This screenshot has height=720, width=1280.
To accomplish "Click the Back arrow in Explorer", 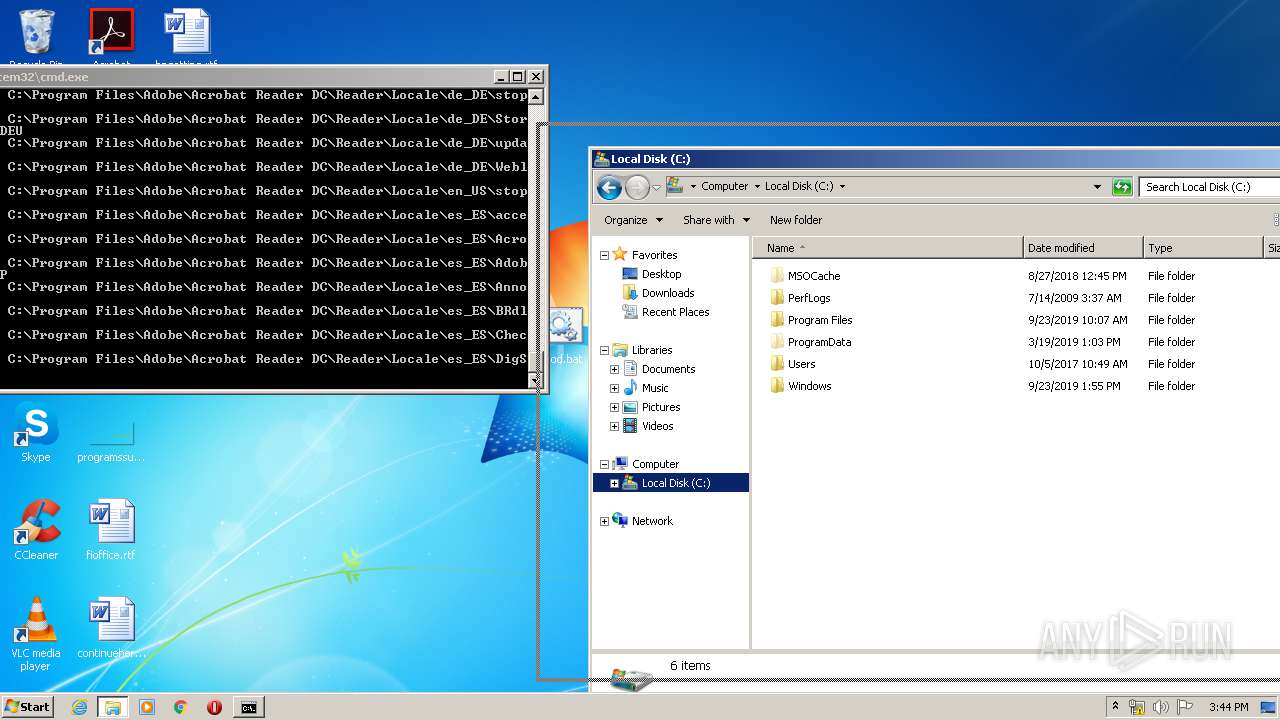I will [609, 187].
